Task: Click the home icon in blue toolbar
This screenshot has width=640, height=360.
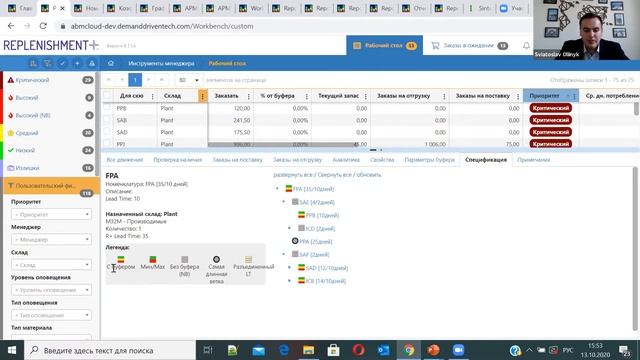Action: 111,64
